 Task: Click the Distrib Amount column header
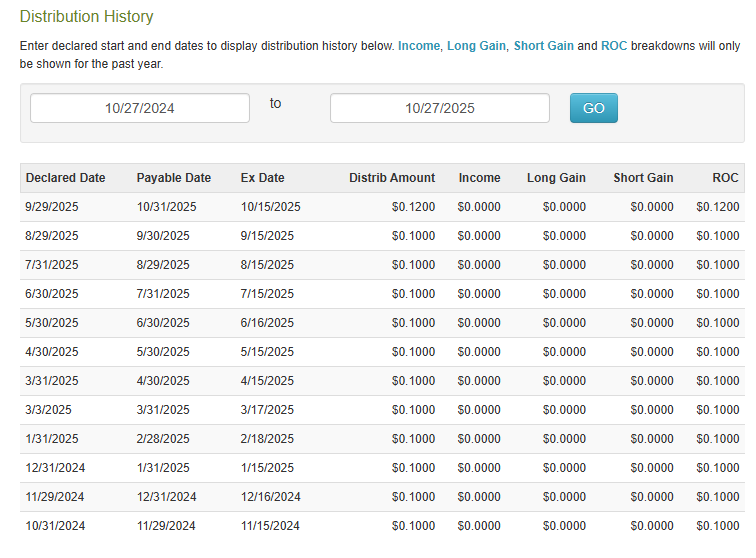pyautogui.click(x=392, y=178)
